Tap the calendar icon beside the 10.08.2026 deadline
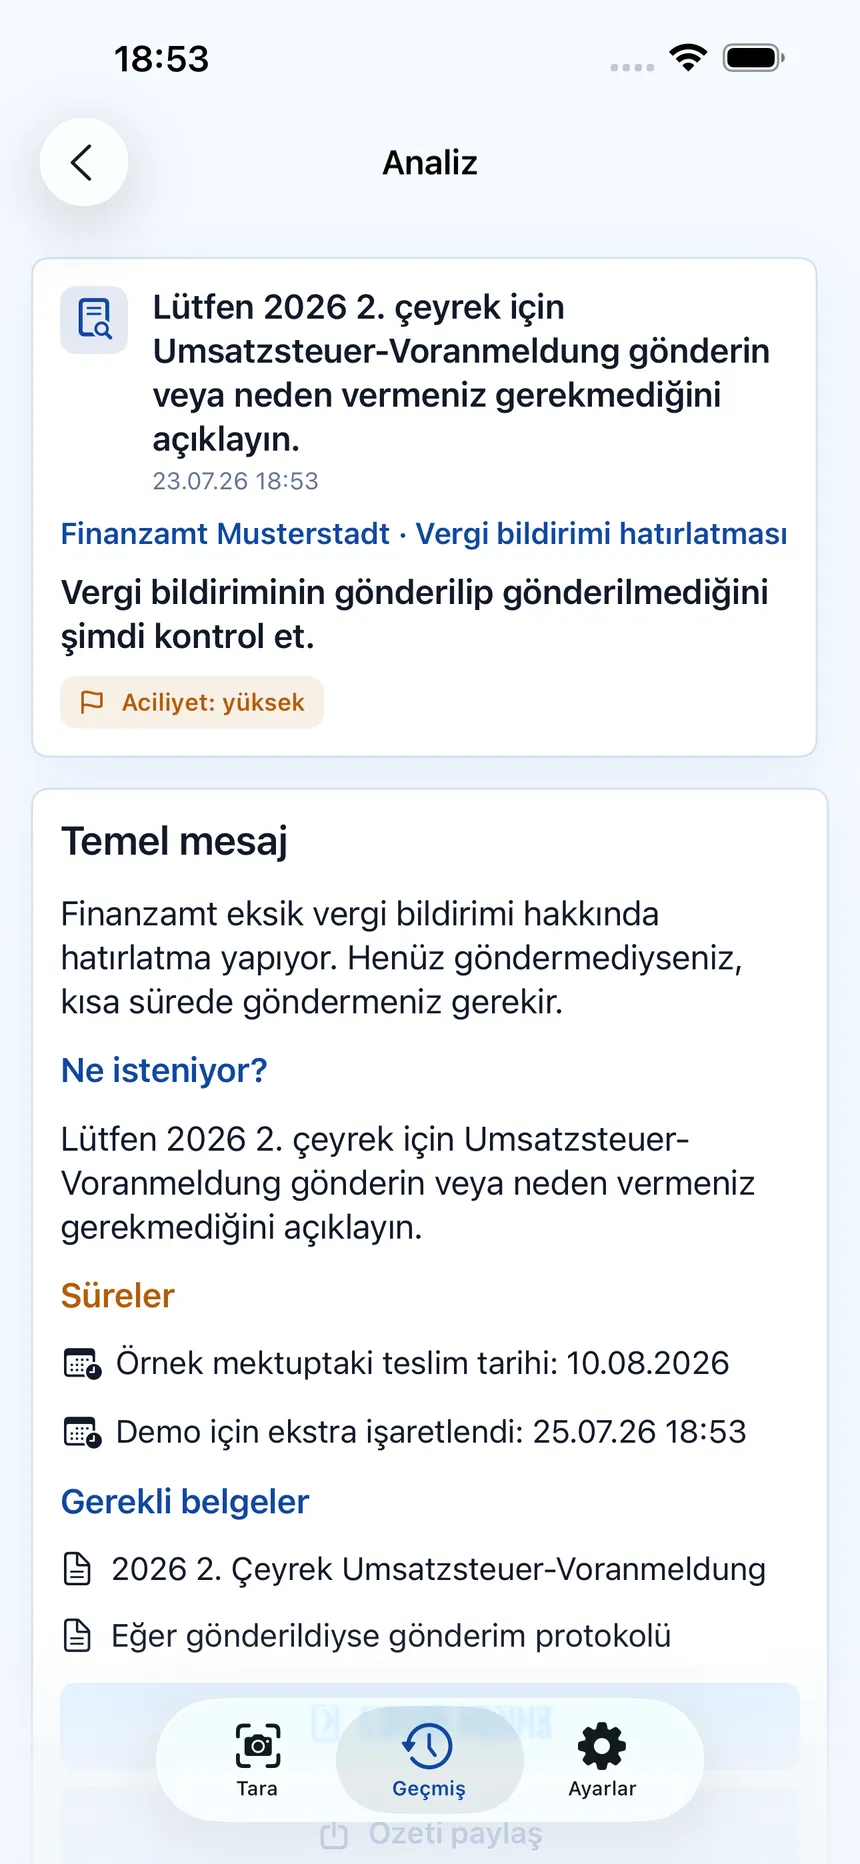 point(82,1364)
